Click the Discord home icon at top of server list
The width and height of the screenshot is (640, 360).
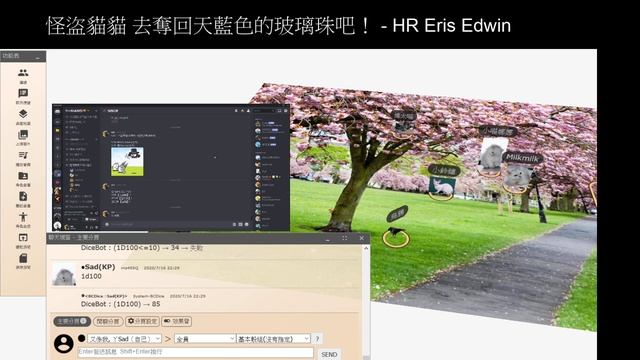[58, 111]
